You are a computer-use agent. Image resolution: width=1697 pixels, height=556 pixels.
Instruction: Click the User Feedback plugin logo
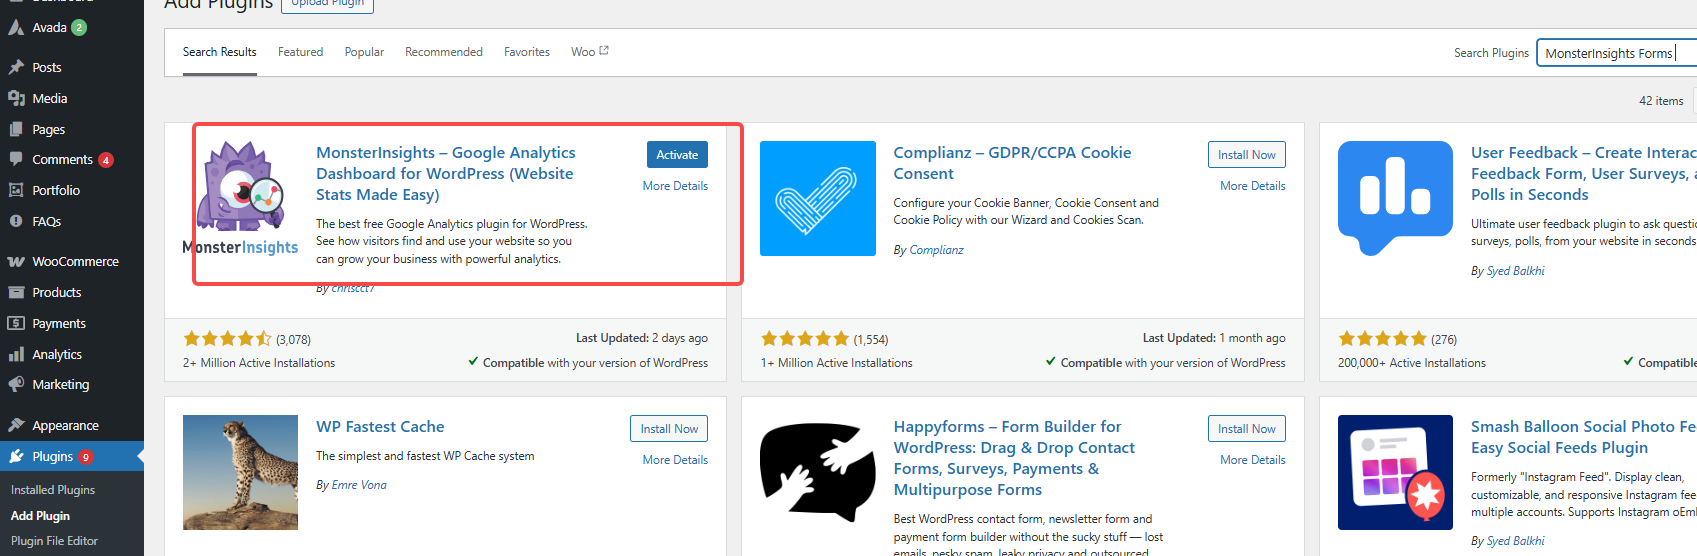[1396, 199]
